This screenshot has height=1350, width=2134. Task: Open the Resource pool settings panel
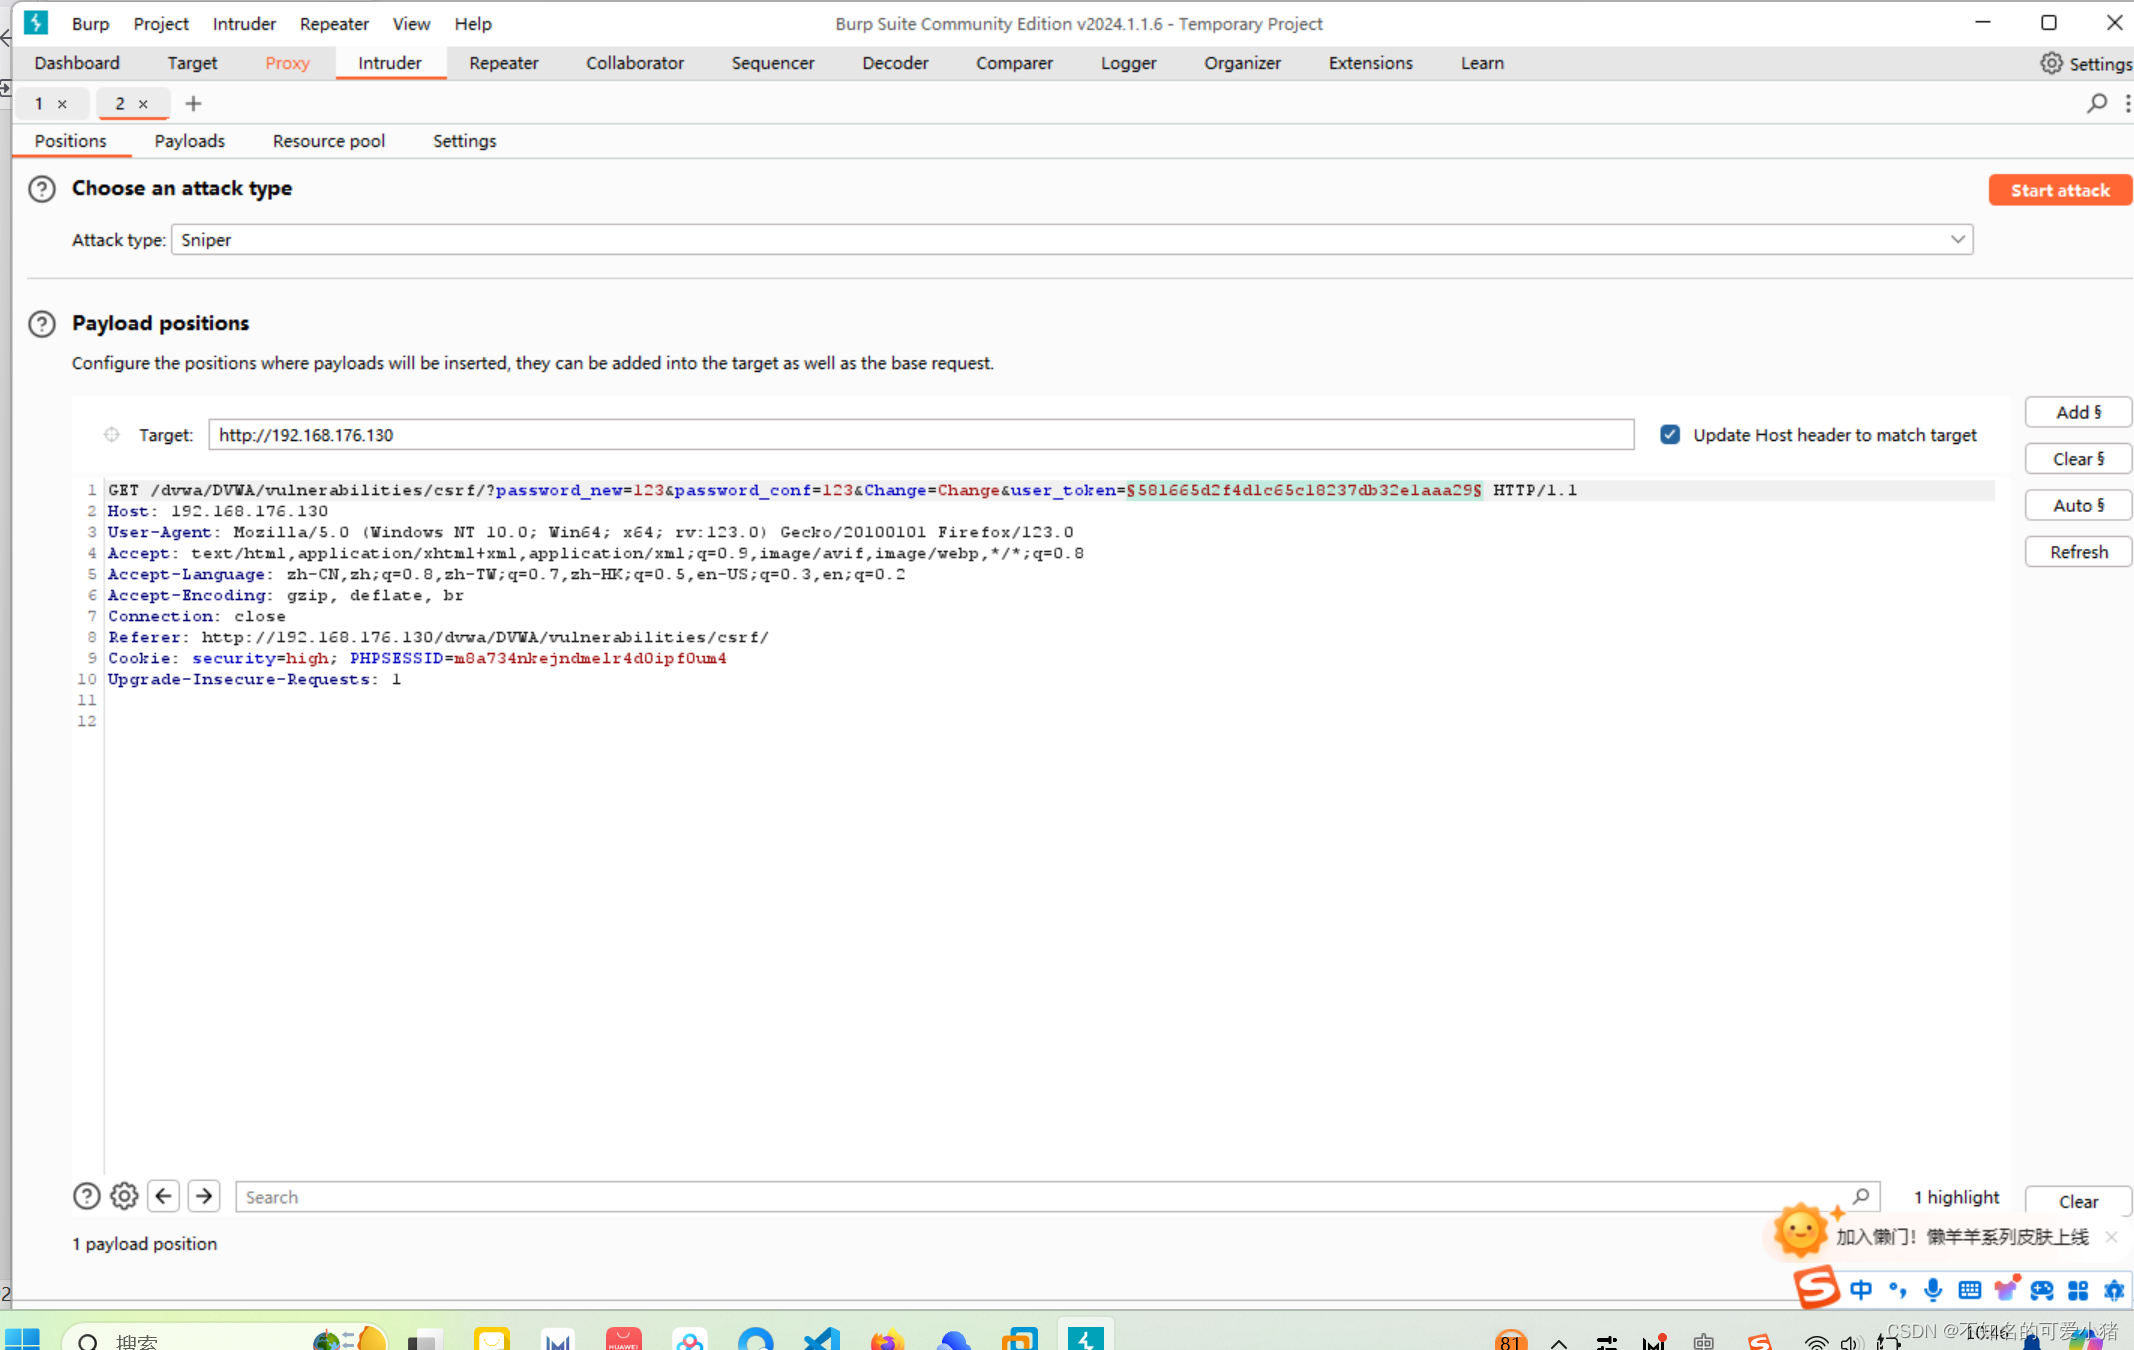(328, 140)
